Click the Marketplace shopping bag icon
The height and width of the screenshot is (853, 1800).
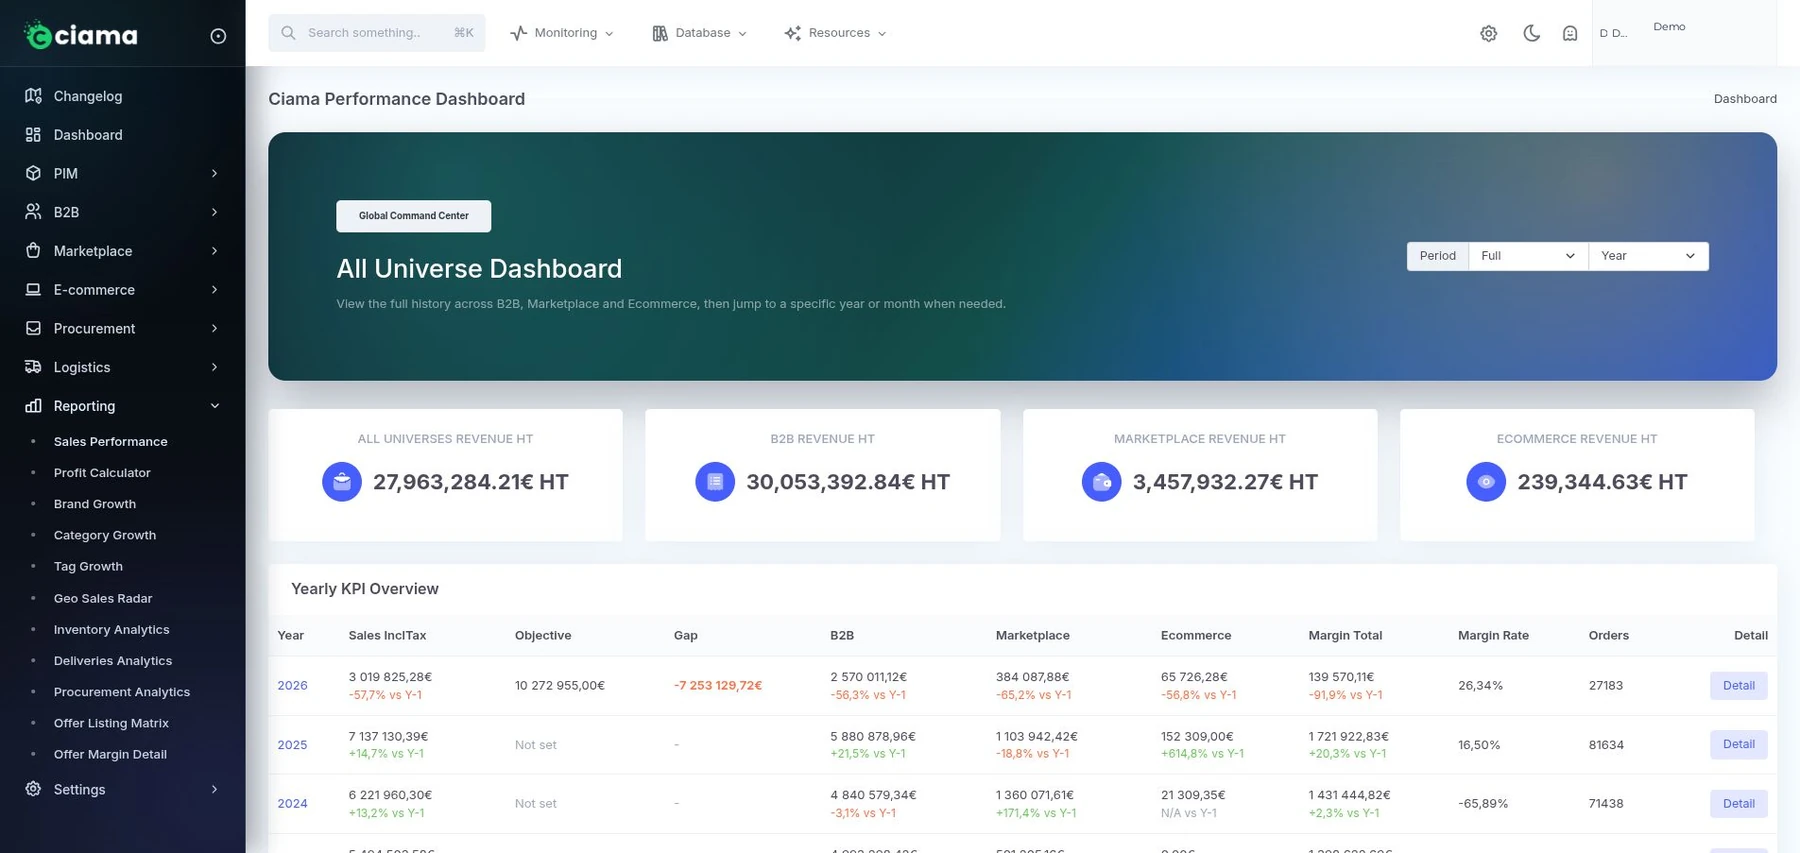click(x=33, y=251)
